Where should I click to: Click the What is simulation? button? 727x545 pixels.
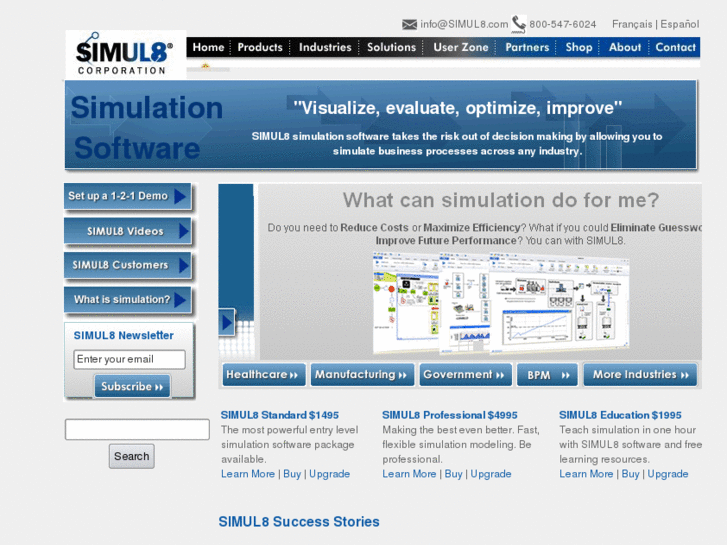[128, 300]
